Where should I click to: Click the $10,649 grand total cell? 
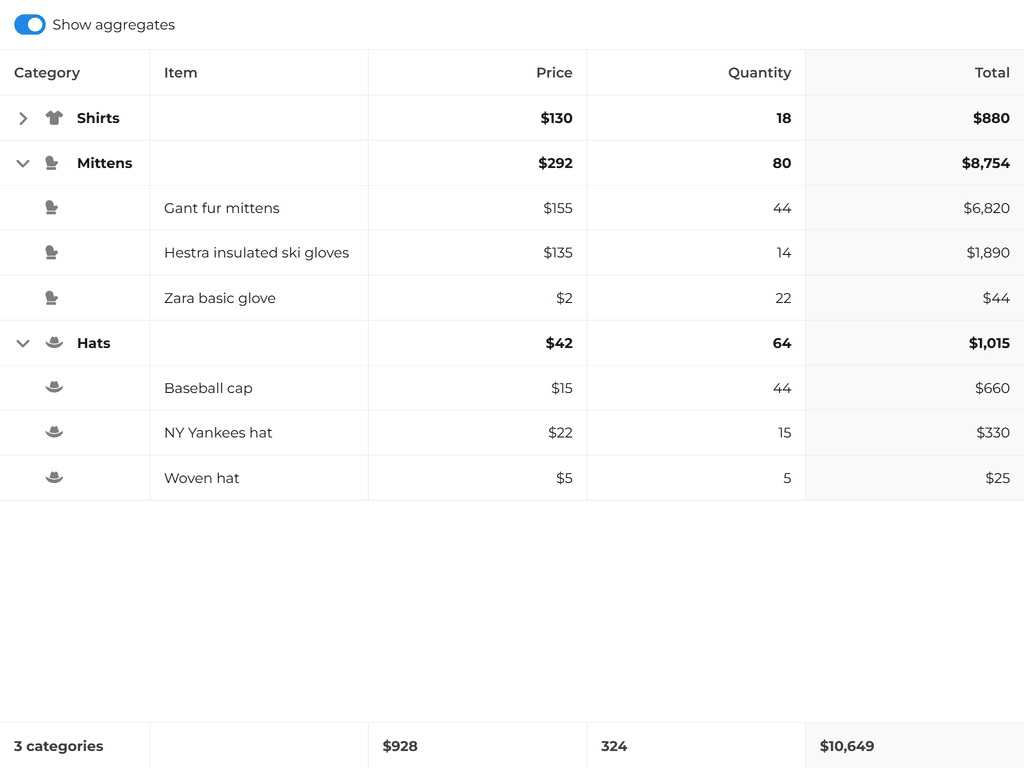tap(847, 746)
